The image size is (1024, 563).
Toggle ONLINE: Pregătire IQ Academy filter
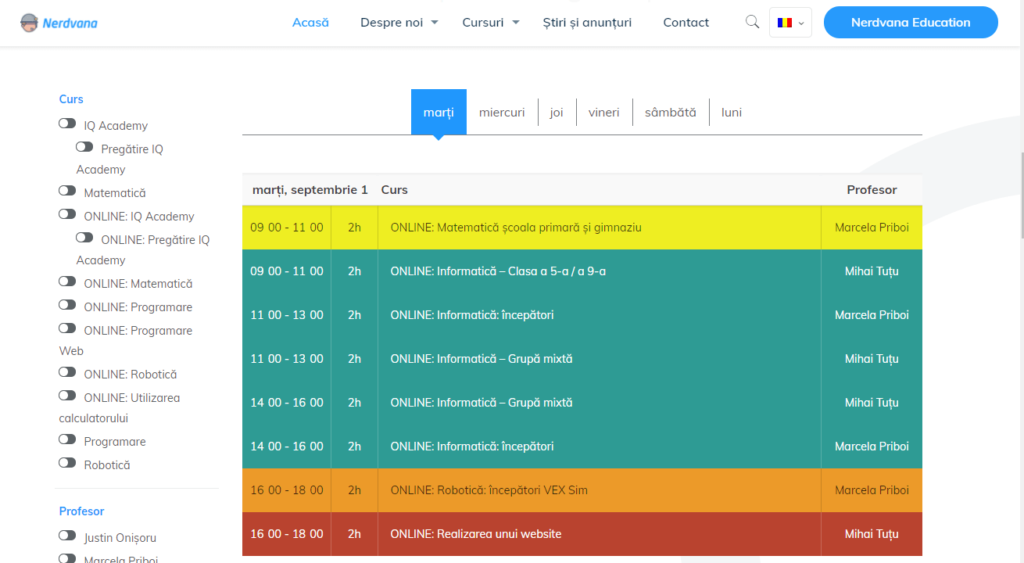[84, 238]
